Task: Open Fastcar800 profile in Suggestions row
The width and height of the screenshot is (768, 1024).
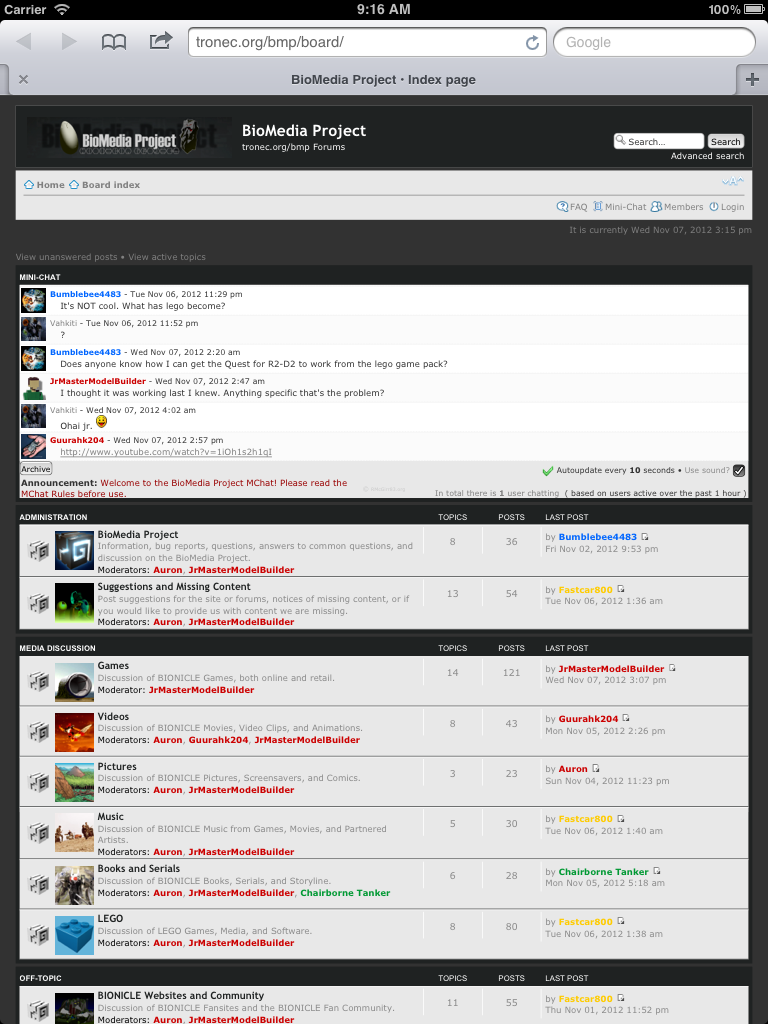Action: 585,590
